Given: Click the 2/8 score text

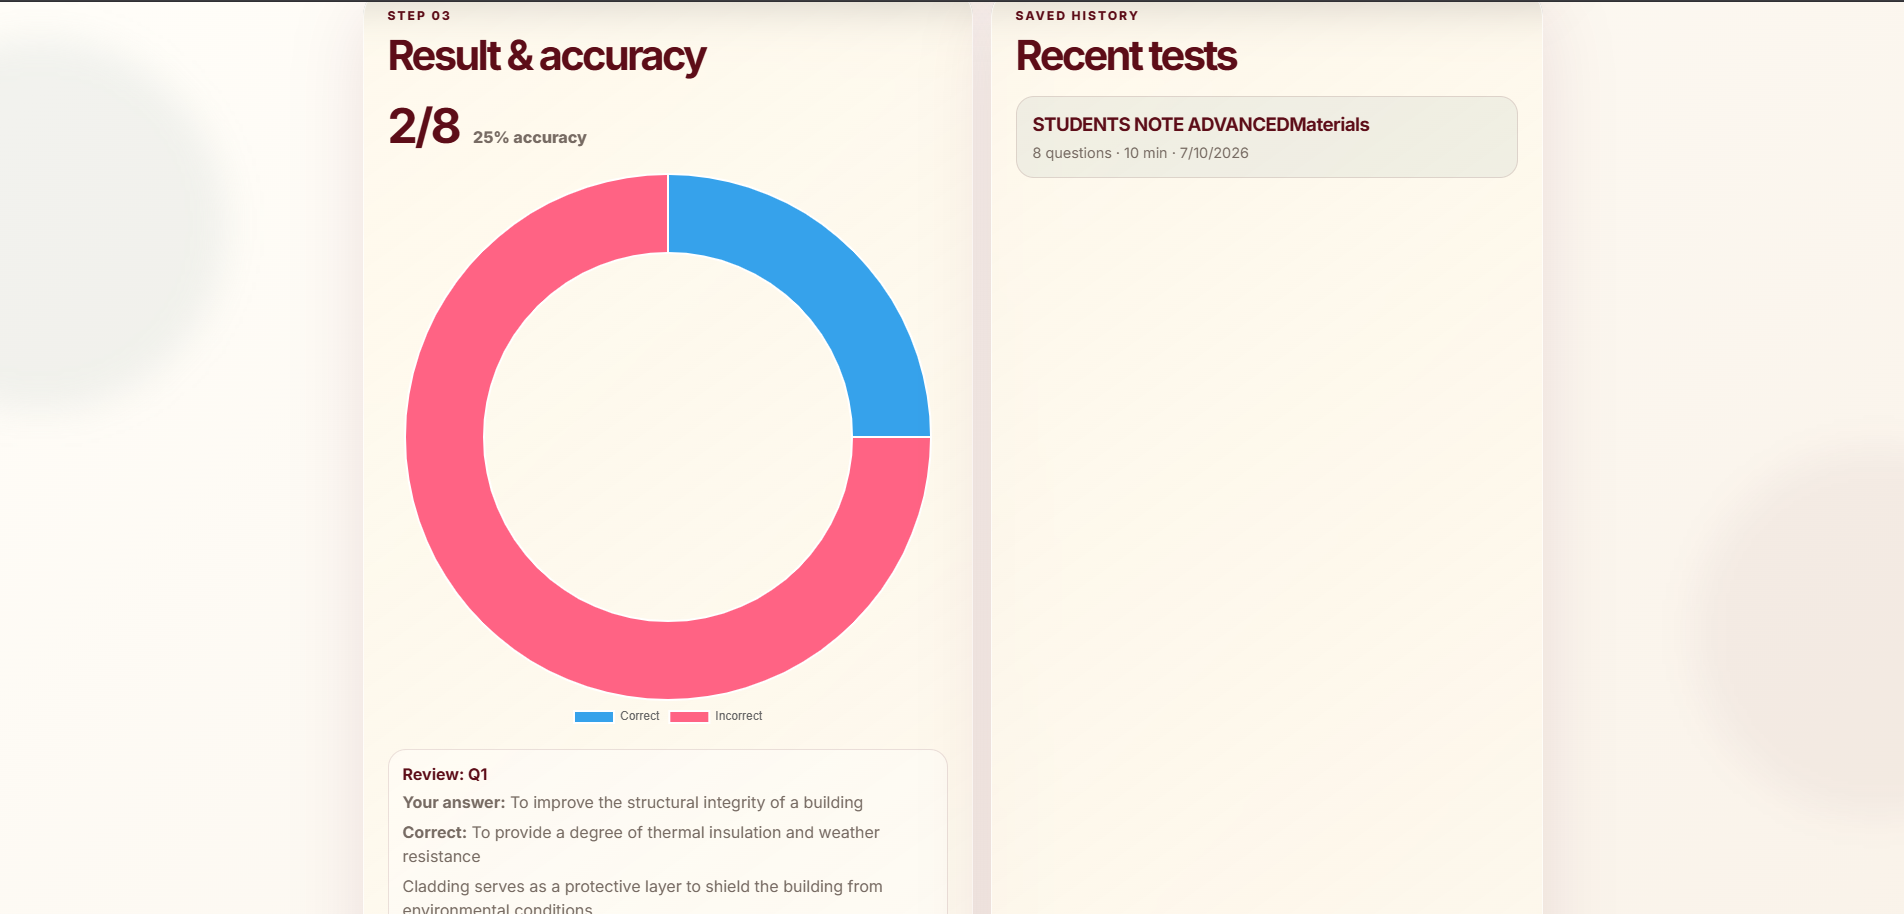Looking at the screenshot, I should click(424, 127).
